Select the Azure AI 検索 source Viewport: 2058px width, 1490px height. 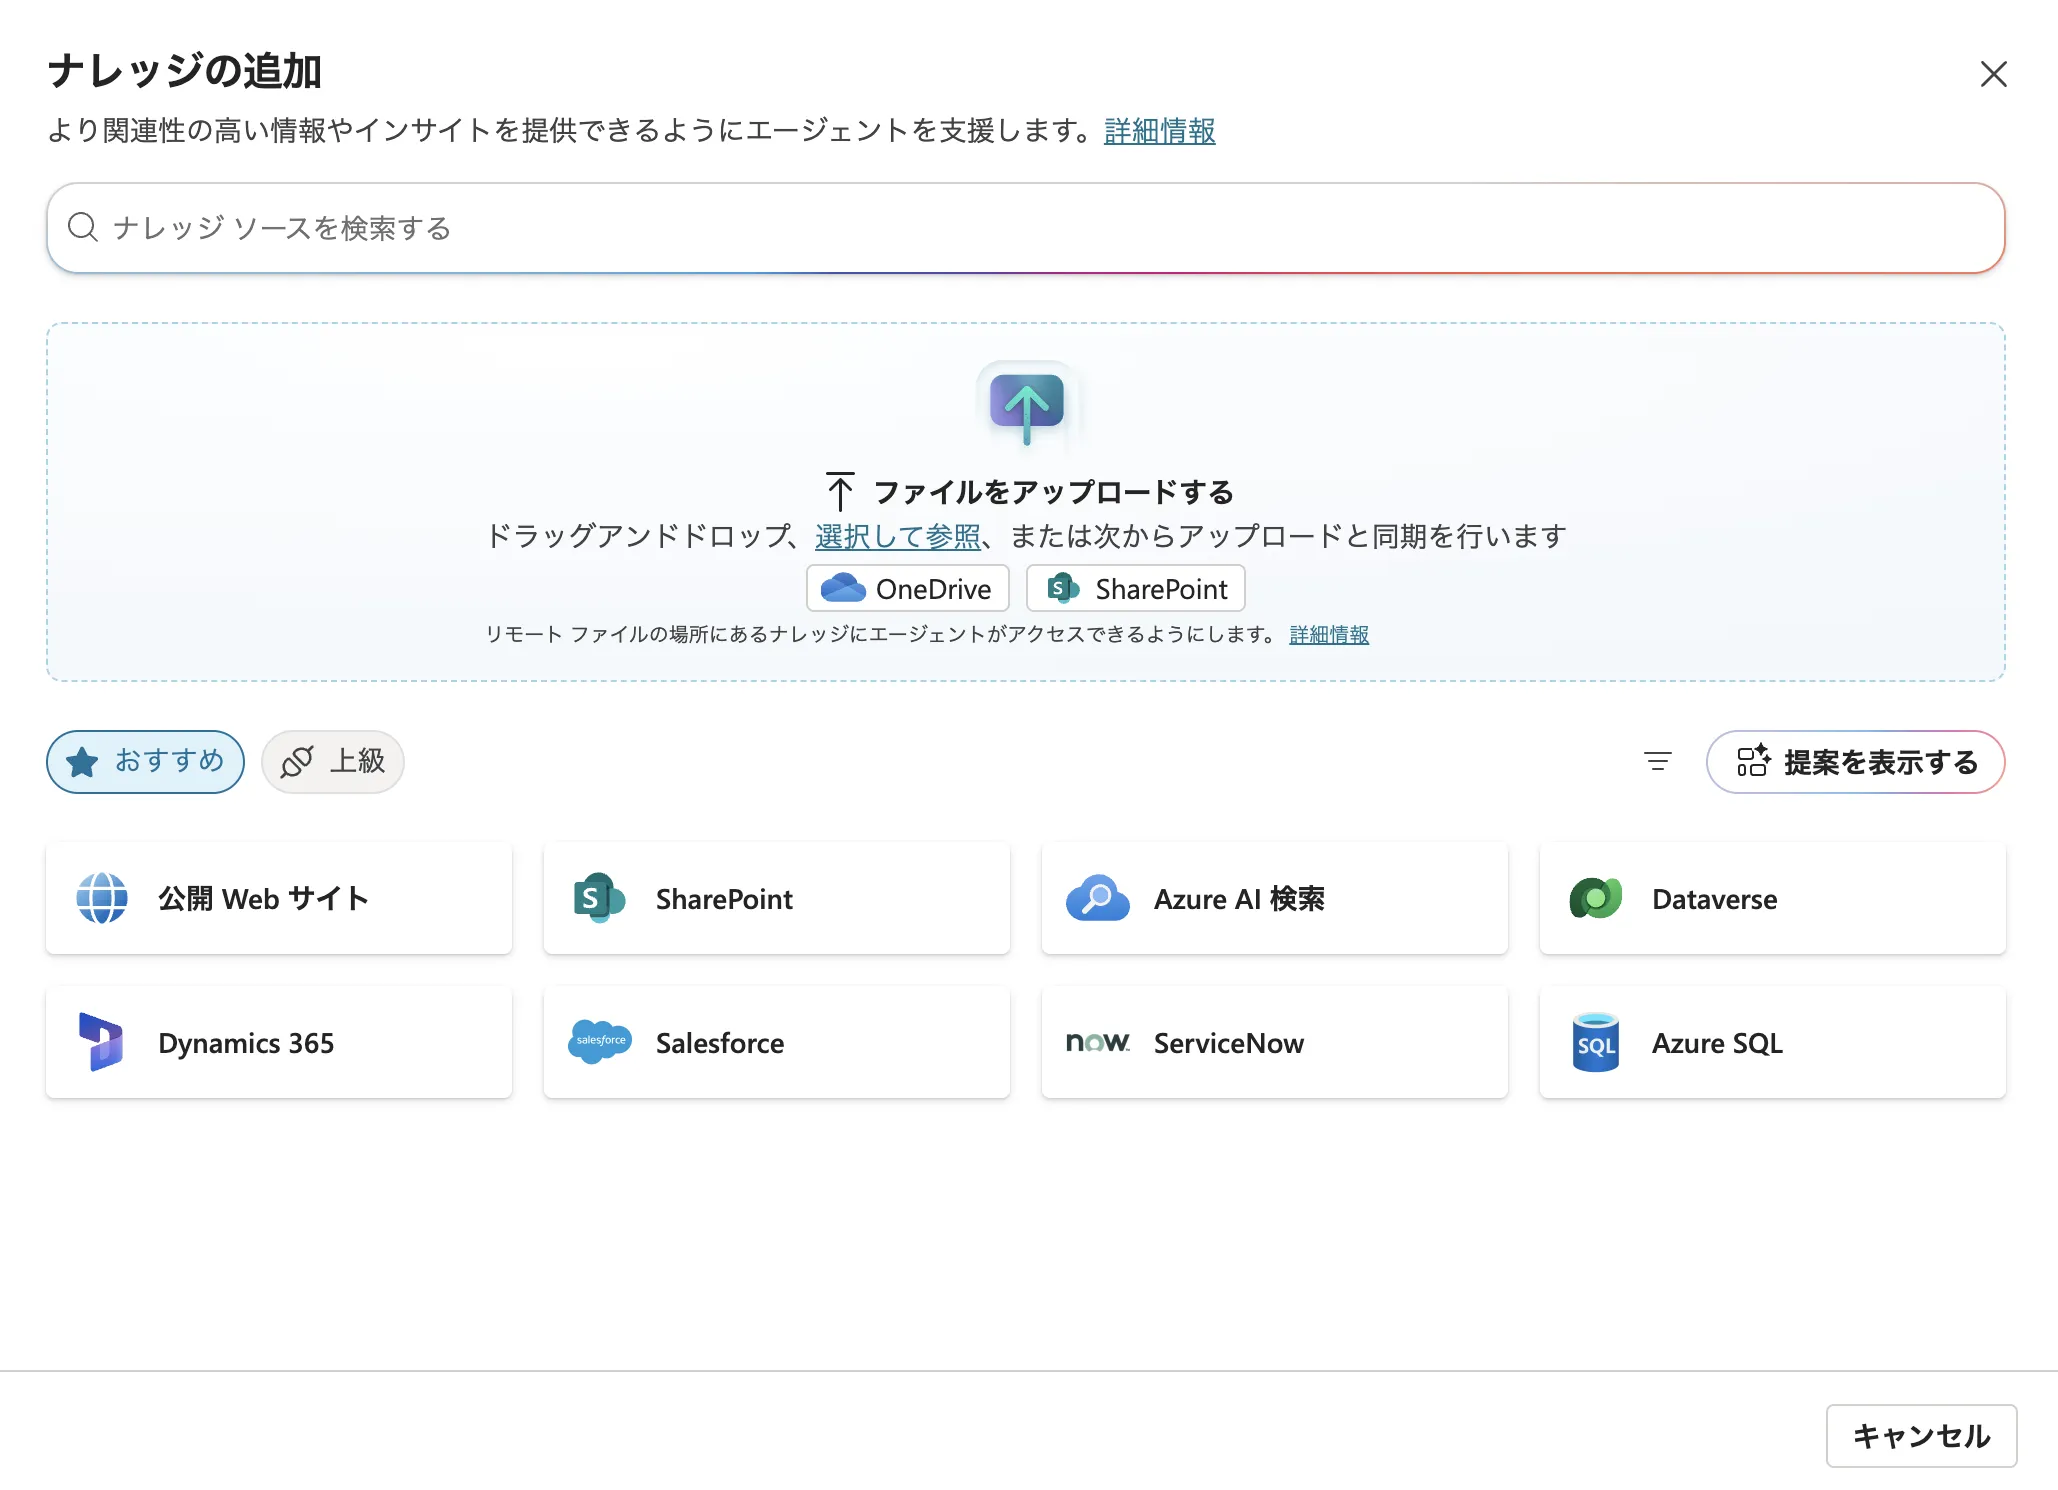point(1273,898)
